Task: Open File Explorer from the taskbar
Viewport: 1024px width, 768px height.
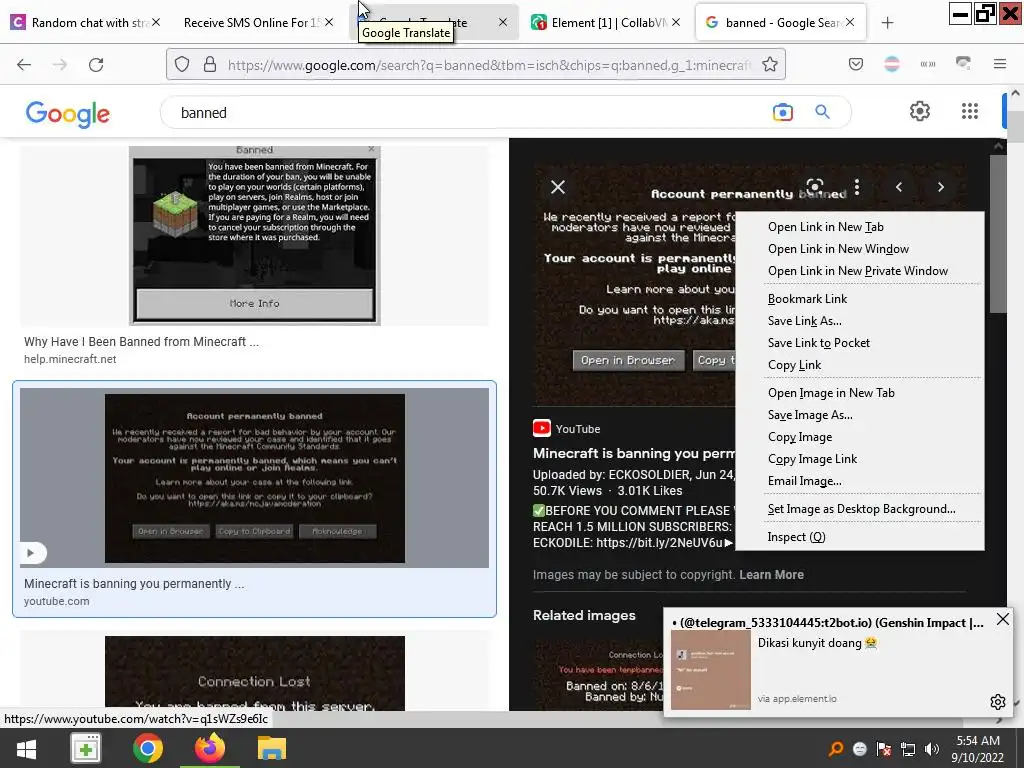Action: click(272, 748)
